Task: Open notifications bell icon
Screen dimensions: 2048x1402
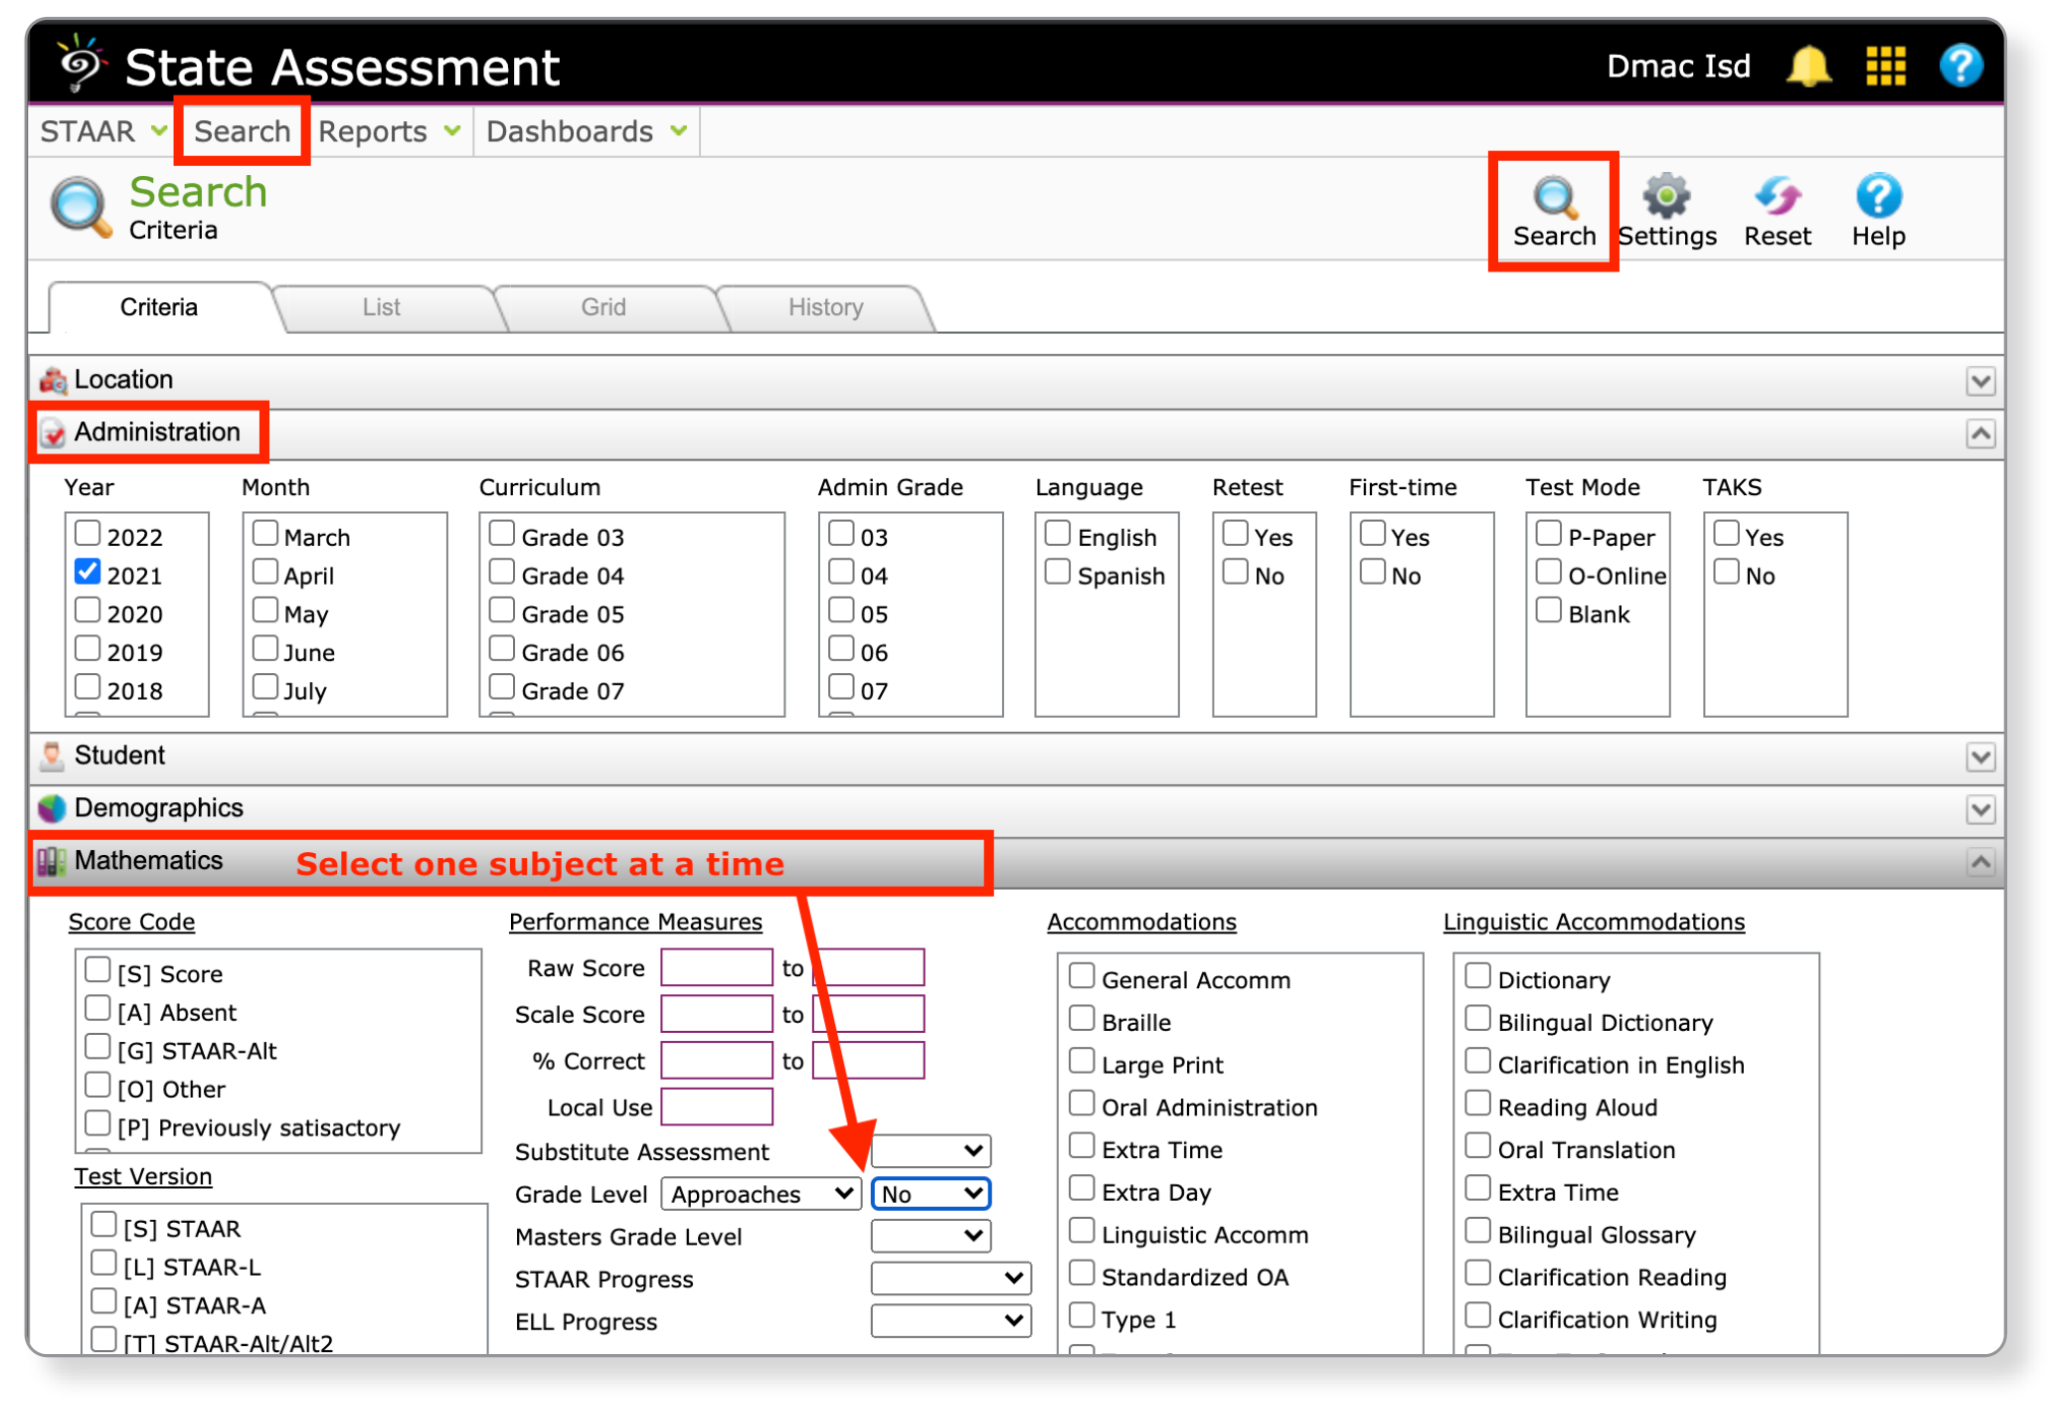Action: pos(1808,67)
